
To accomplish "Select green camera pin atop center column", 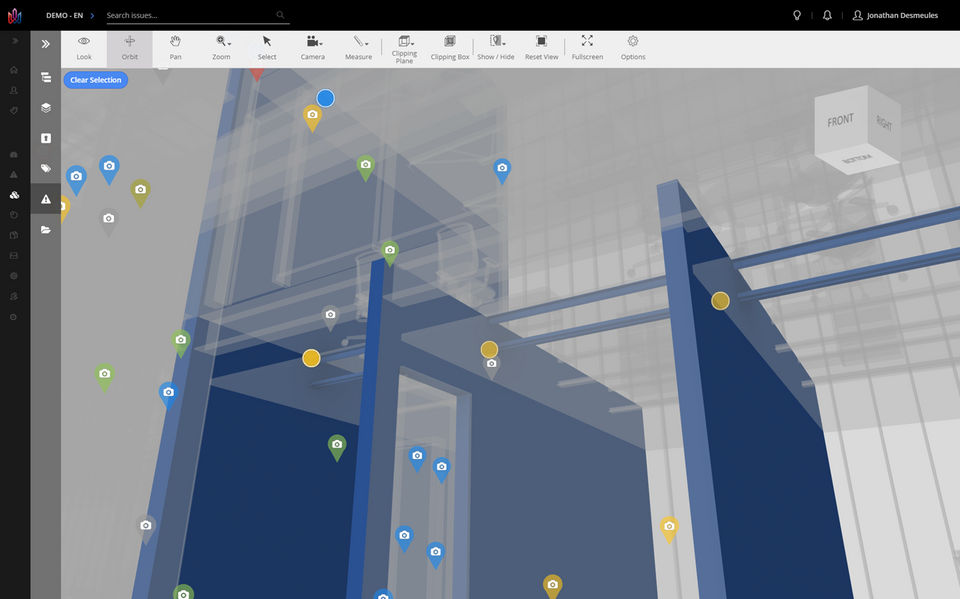I will [390, 252].
